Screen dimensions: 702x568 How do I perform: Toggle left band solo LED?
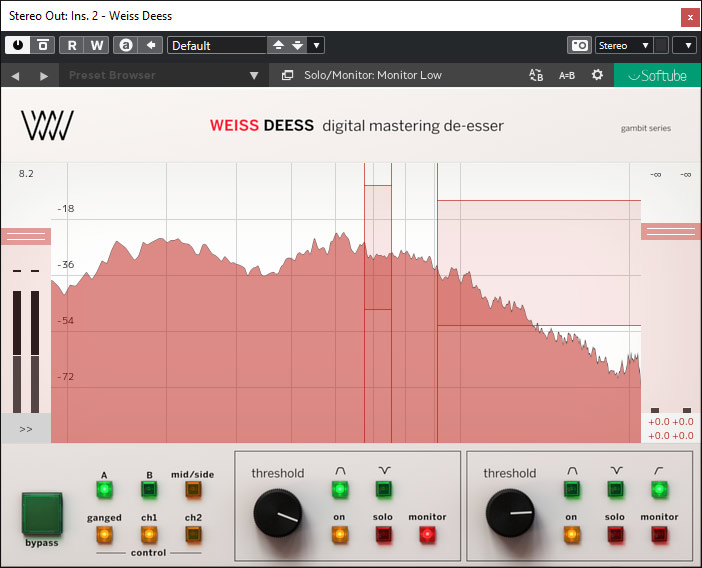click(383, 534)
